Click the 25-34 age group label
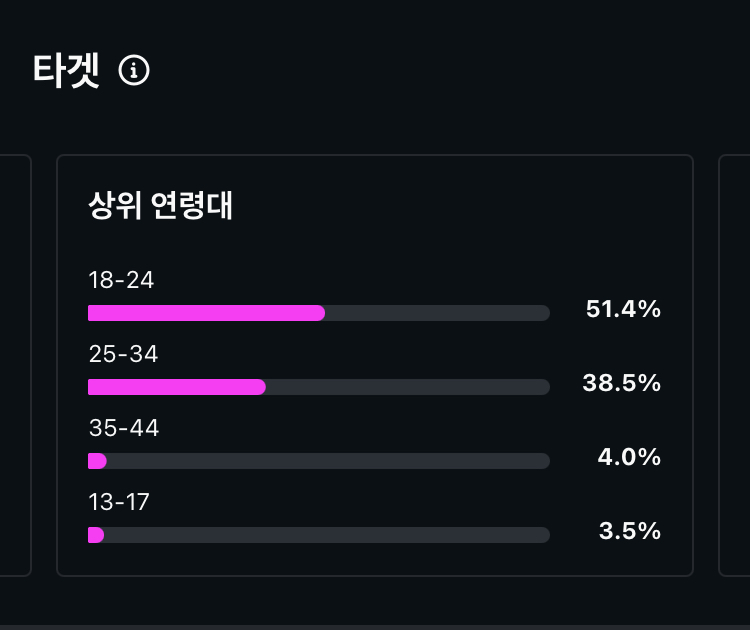Image resolution: width=750 pixels, height=630 pixels. 123,354
